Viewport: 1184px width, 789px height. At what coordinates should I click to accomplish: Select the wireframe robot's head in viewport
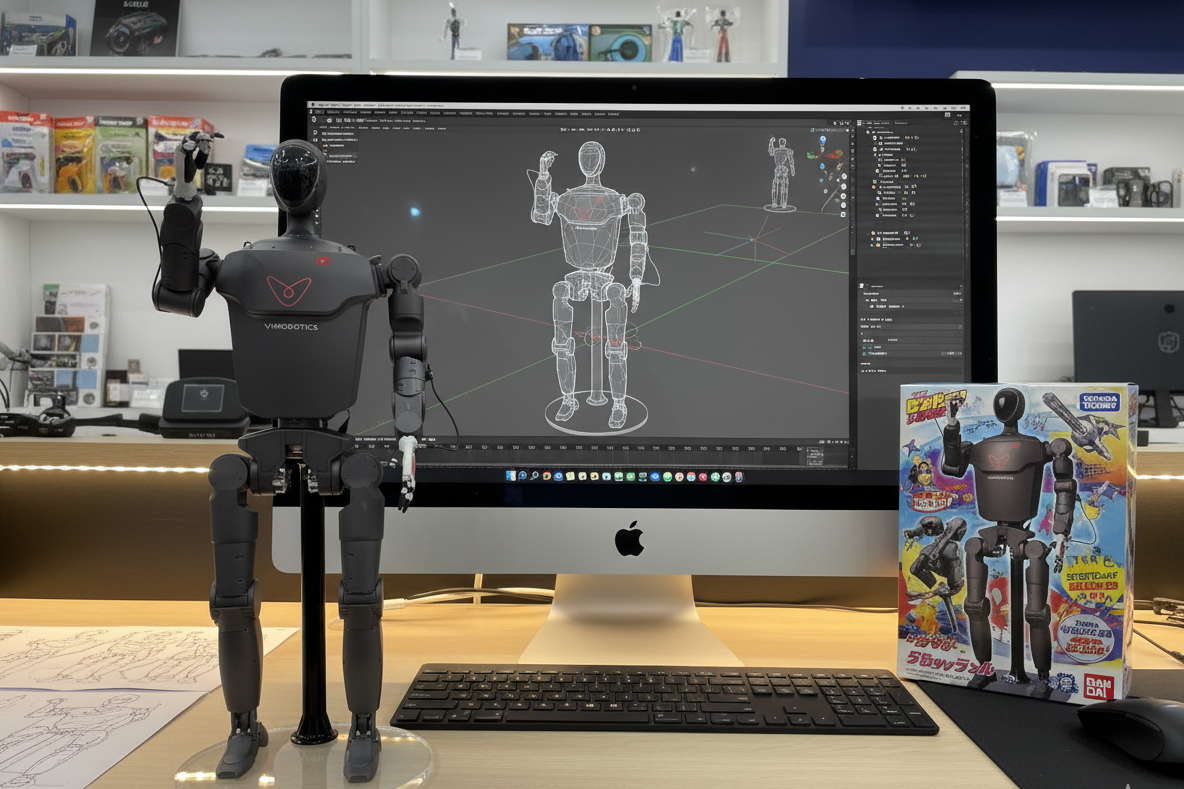coord(592,160)
